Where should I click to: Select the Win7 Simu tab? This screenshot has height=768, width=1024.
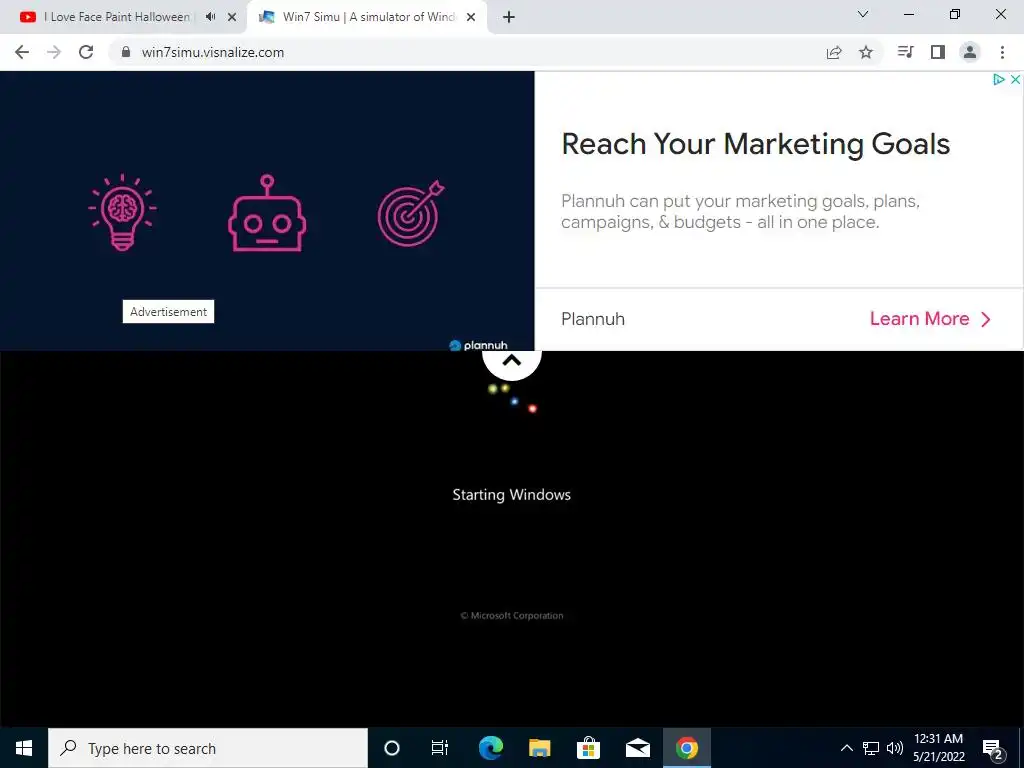coord(368,17)
